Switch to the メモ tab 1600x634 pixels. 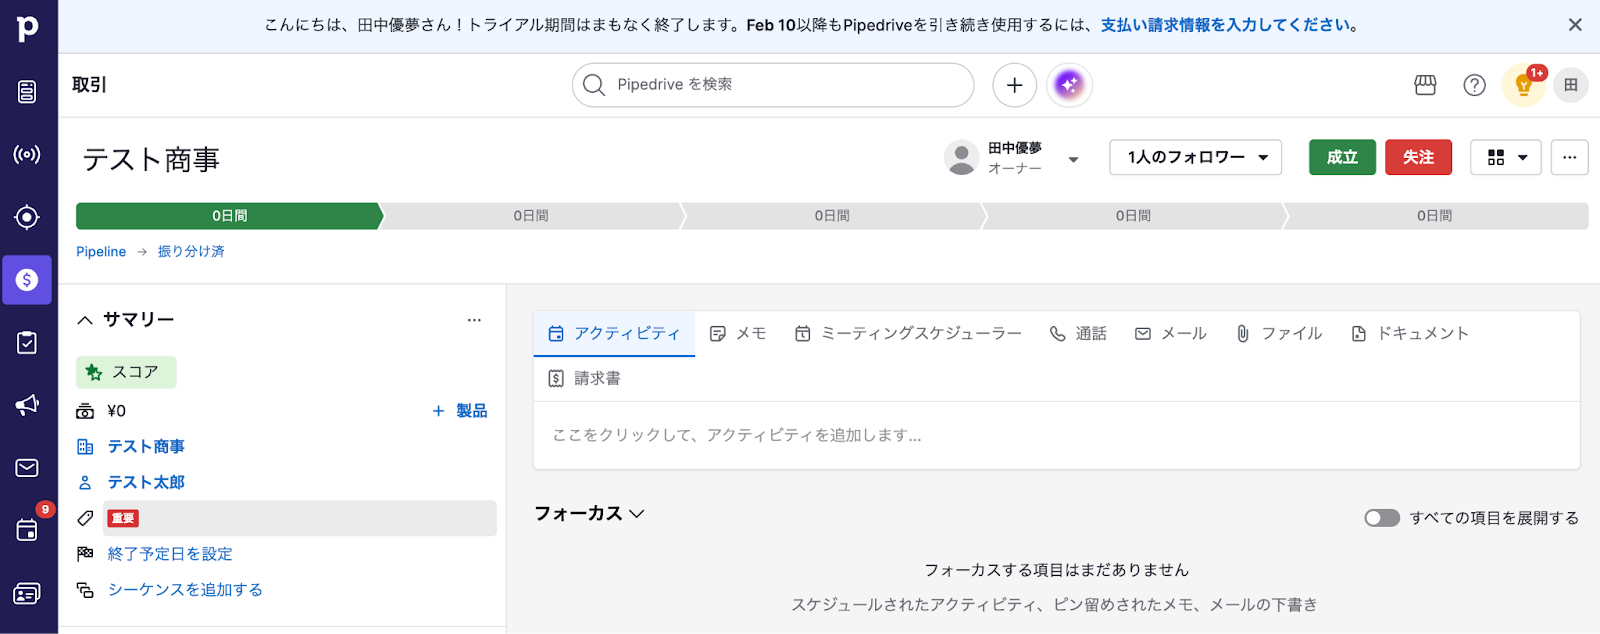[737, 333]
